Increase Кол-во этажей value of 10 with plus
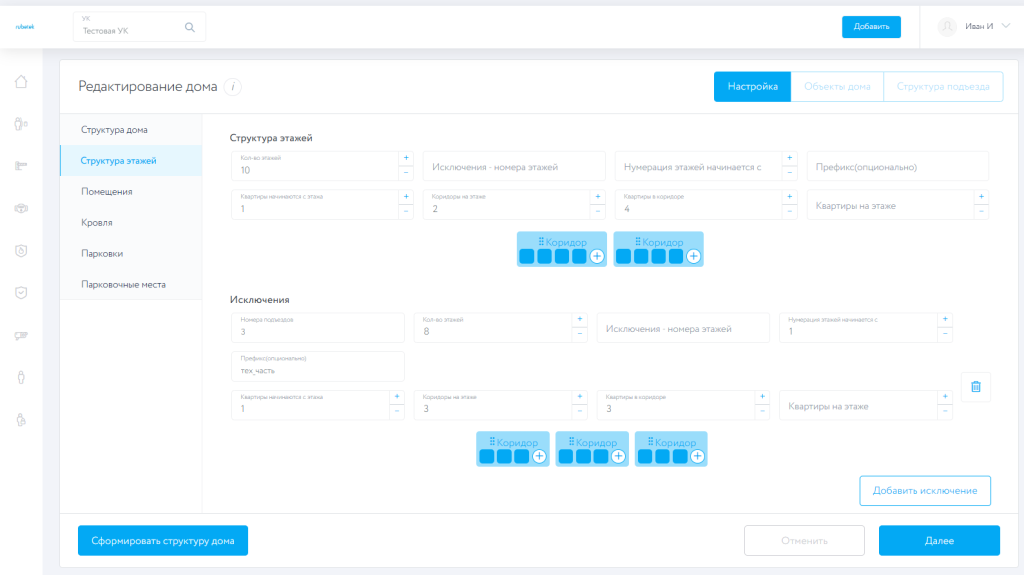This screenshot has height=575, width=1024. coord(406,158)
